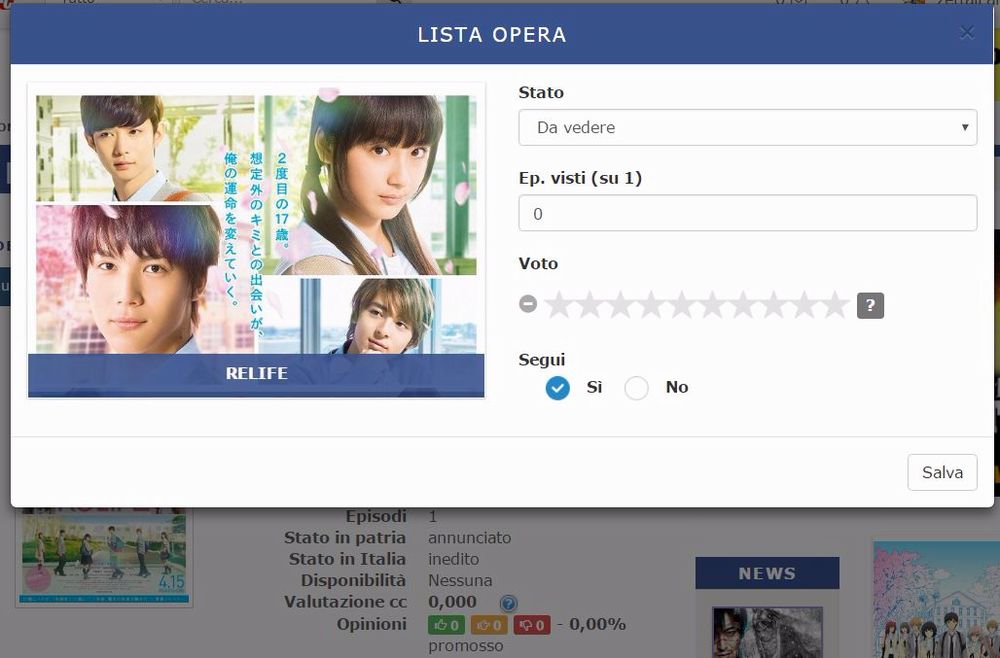Rate the opera ten stars
The image size is (1000, 658).
click(834, 305)
